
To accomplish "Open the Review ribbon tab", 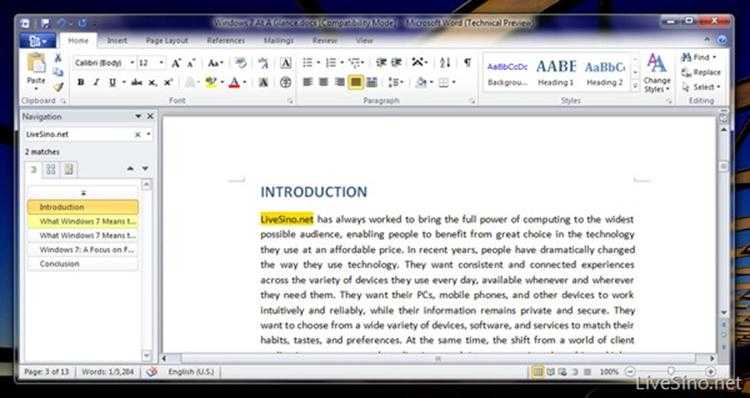I will tap(325, 41).
